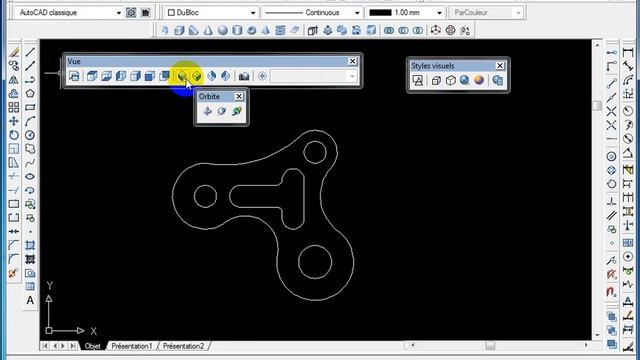The width and height of the screenshot is (640, 360).
Task: Open the ParCouleur plot style dropdown
Action: click(x=518, y=13)
